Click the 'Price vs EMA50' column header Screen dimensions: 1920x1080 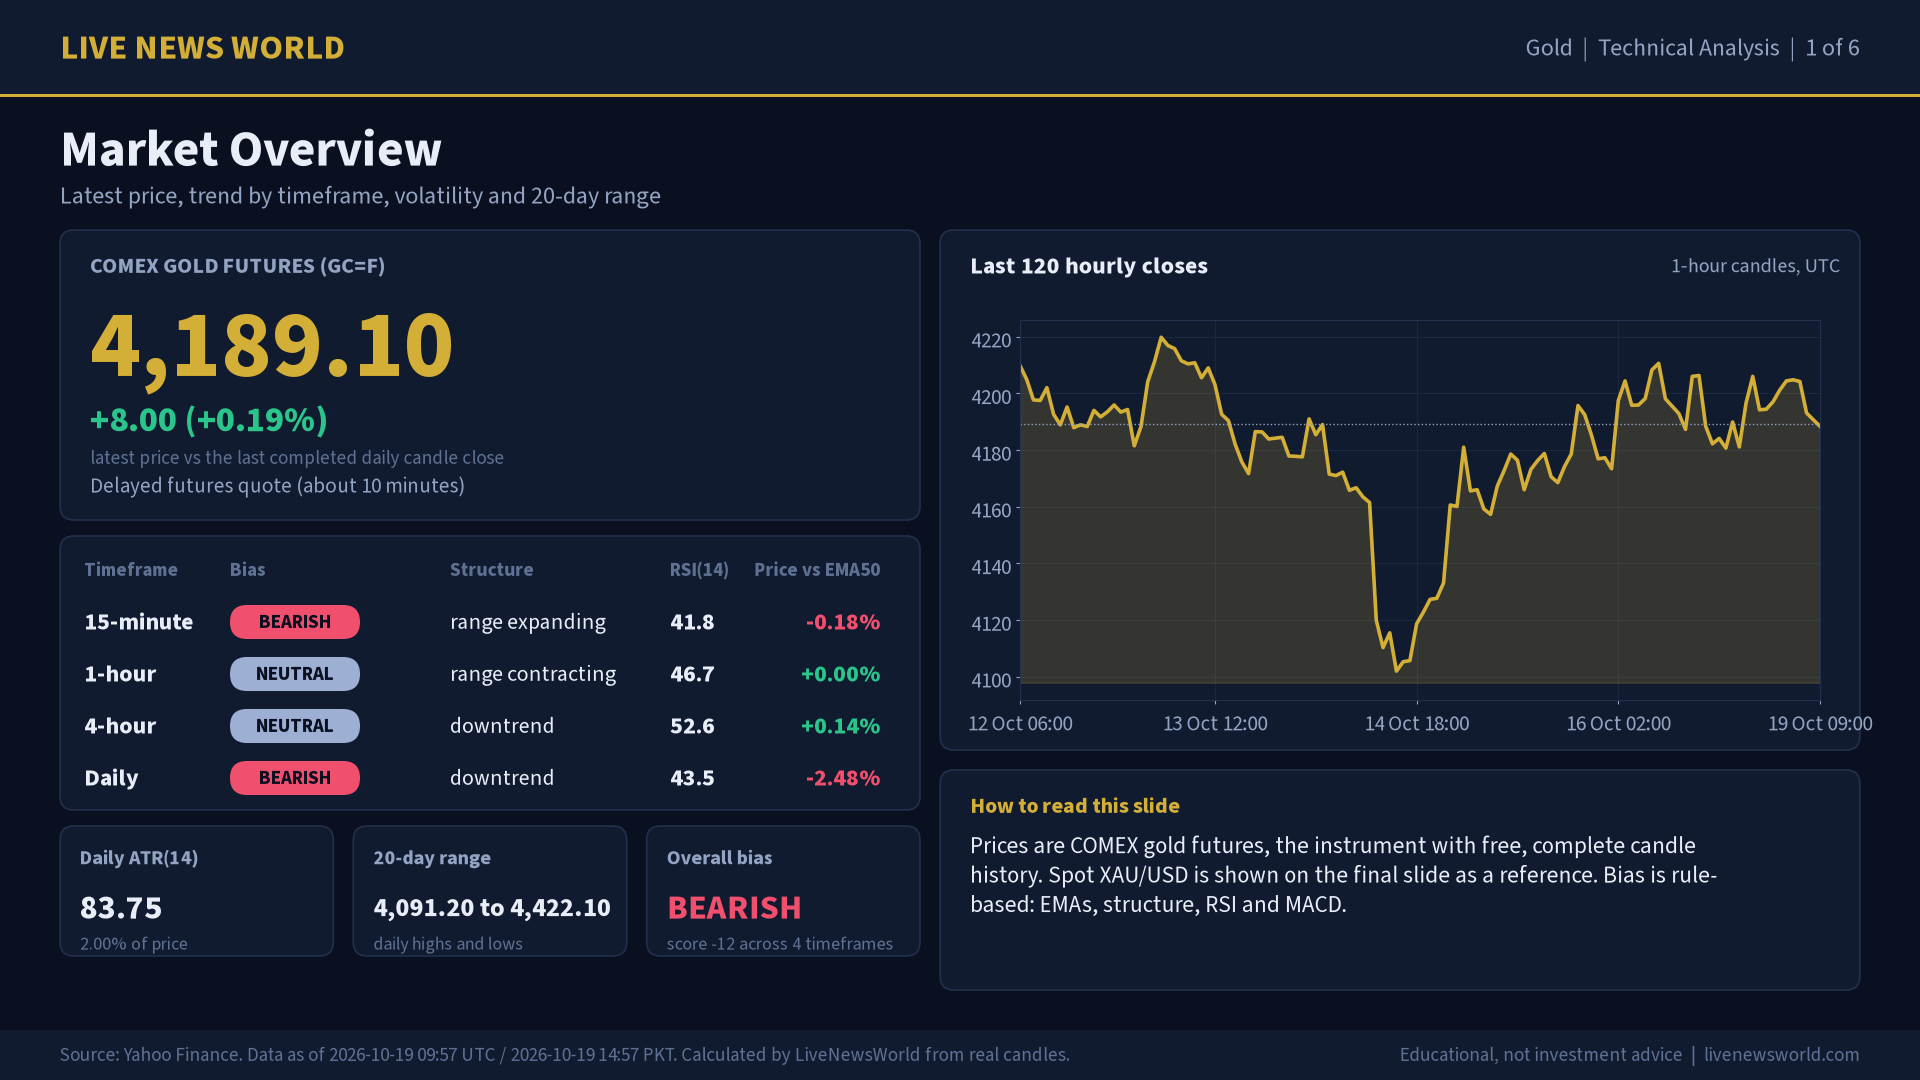[x=817, y=570]
